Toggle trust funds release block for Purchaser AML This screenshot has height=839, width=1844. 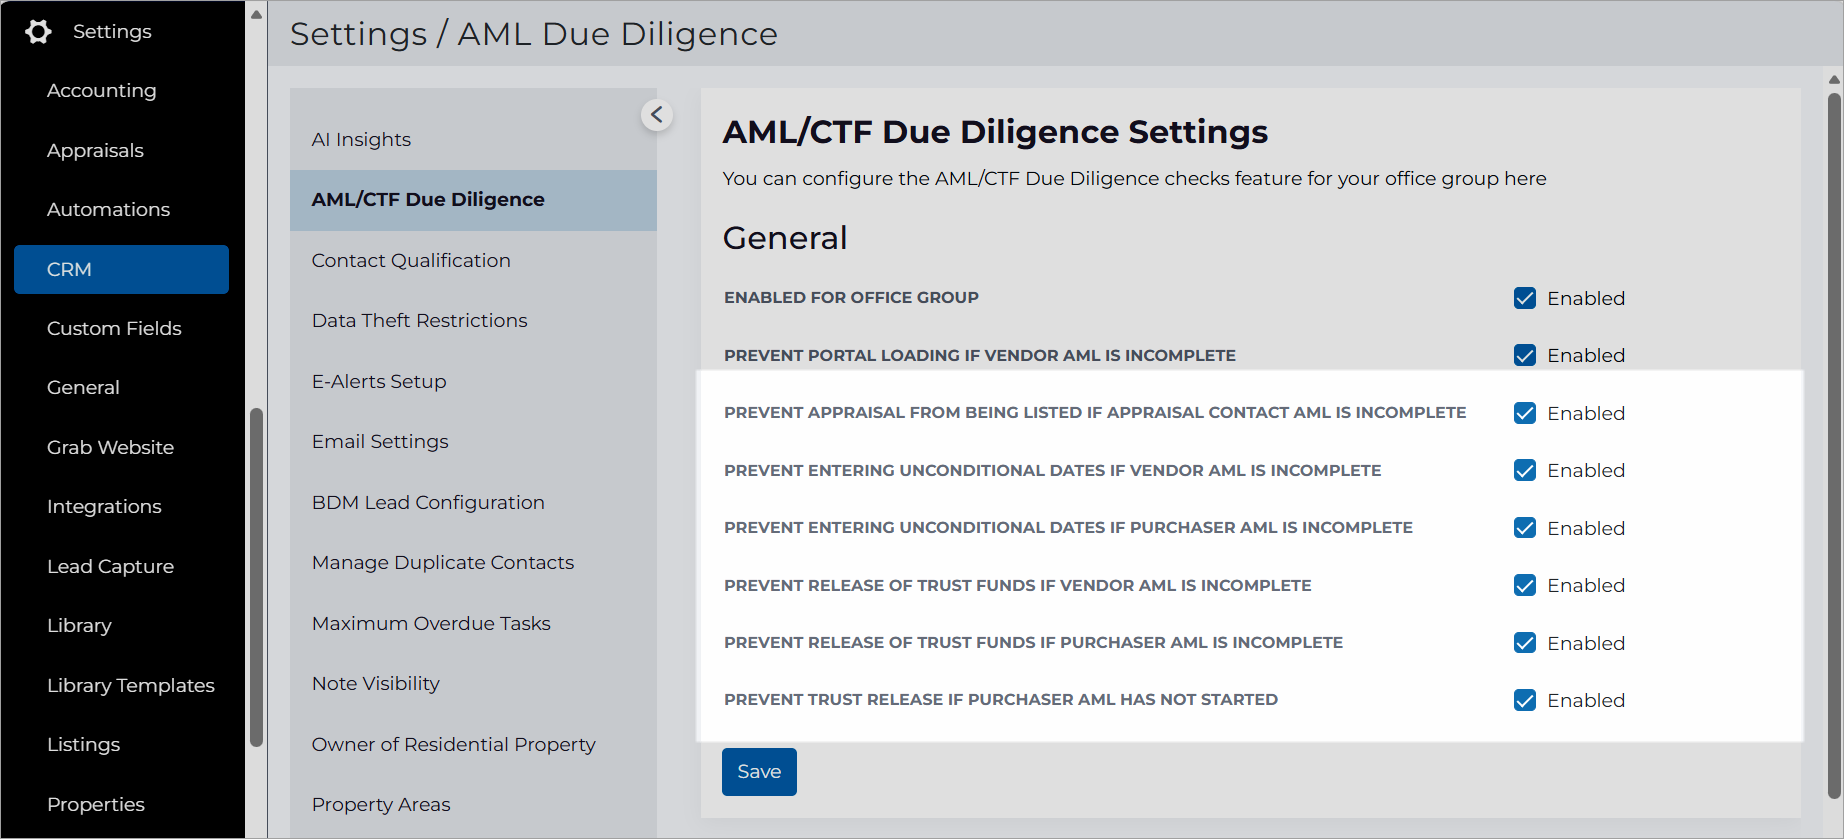coord(1525,643)
